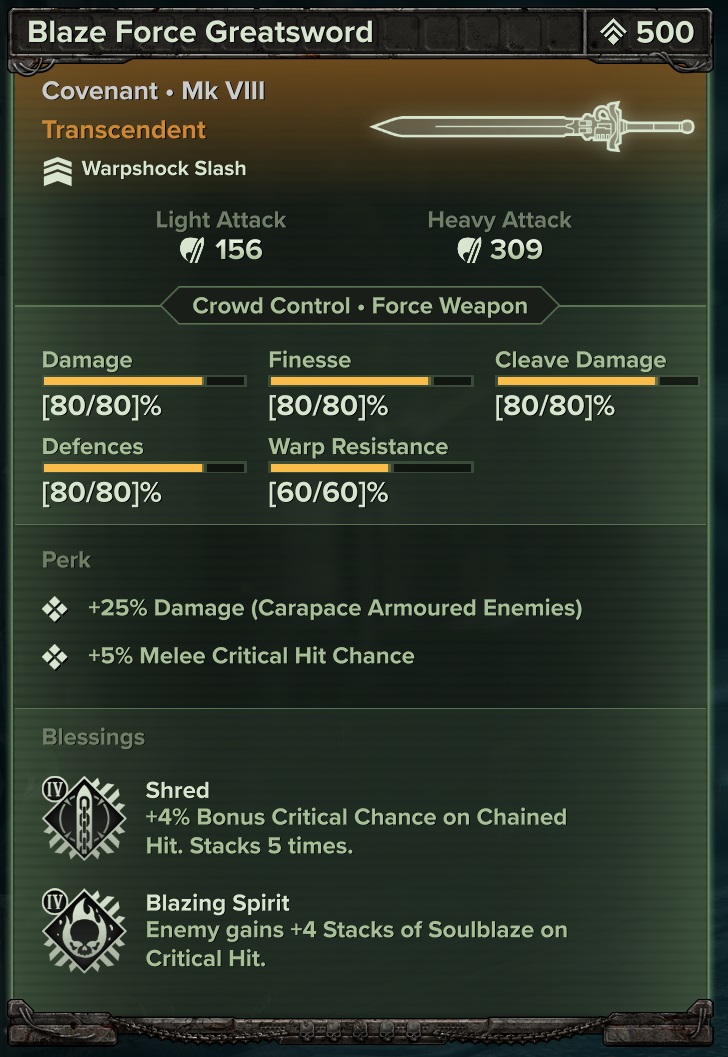Viewport: 728px width, 1057px height.
Task: Click the Heavy Attack damage icon
Action: coord(467,250)
